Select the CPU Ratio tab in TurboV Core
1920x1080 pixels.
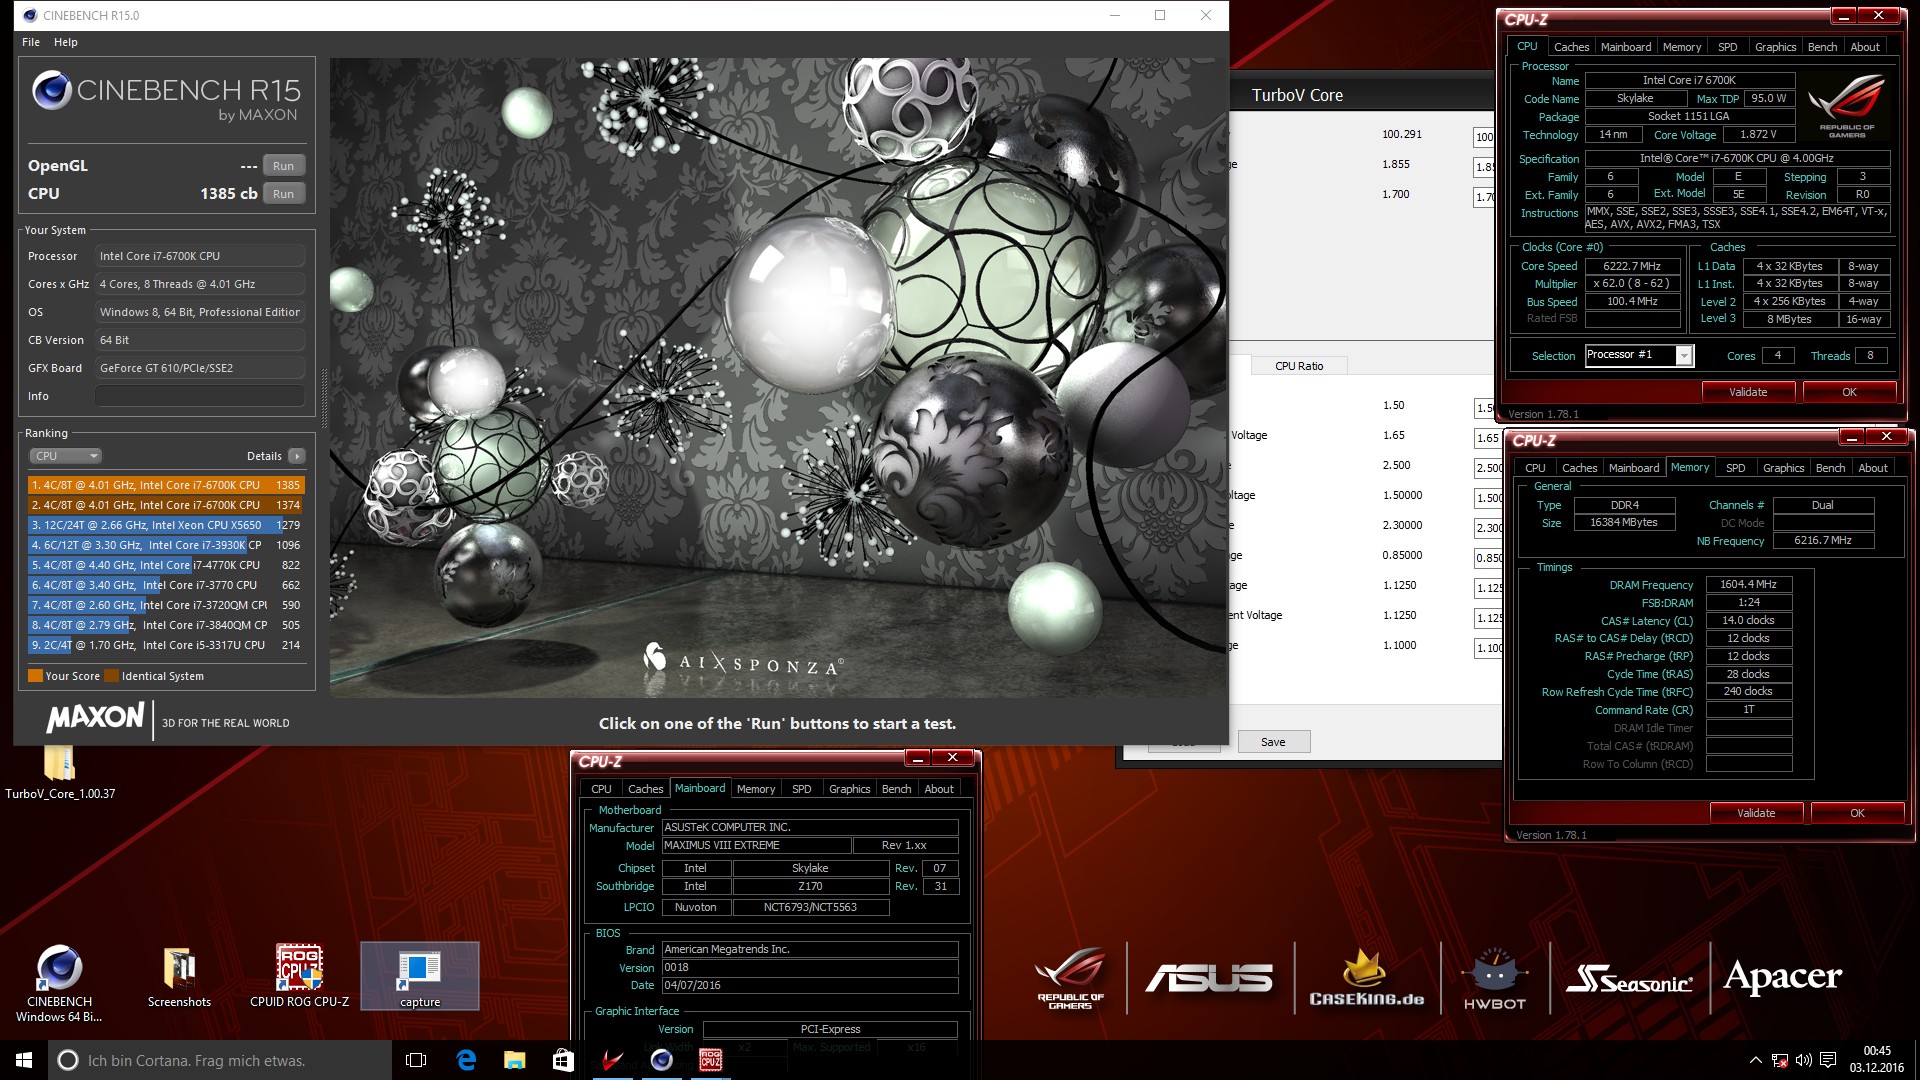pos(1299,366)
